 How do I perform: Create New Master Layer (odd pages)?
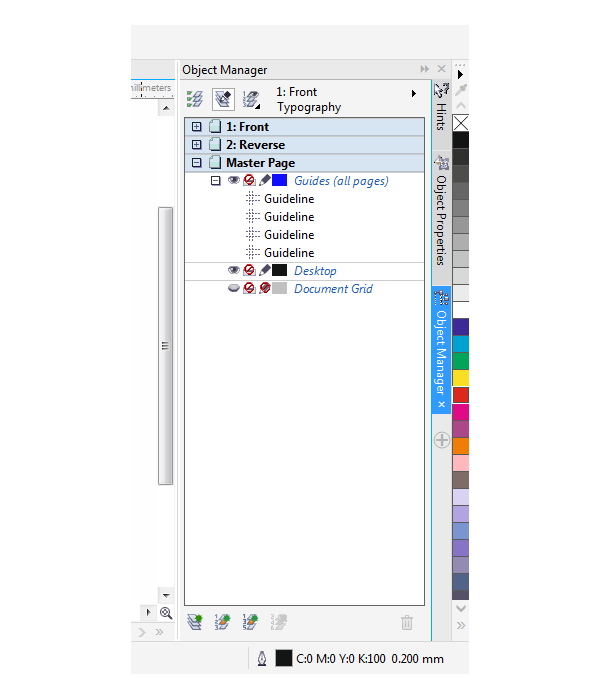(250, 622)
